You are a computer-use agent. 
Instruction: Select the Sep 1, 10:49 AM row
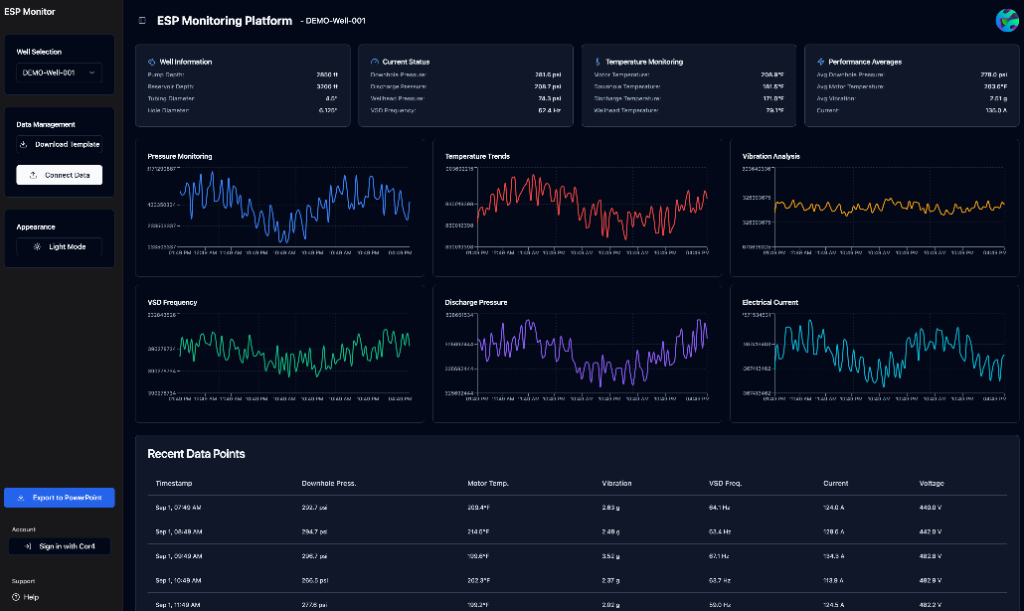click(x=577, y=580)
